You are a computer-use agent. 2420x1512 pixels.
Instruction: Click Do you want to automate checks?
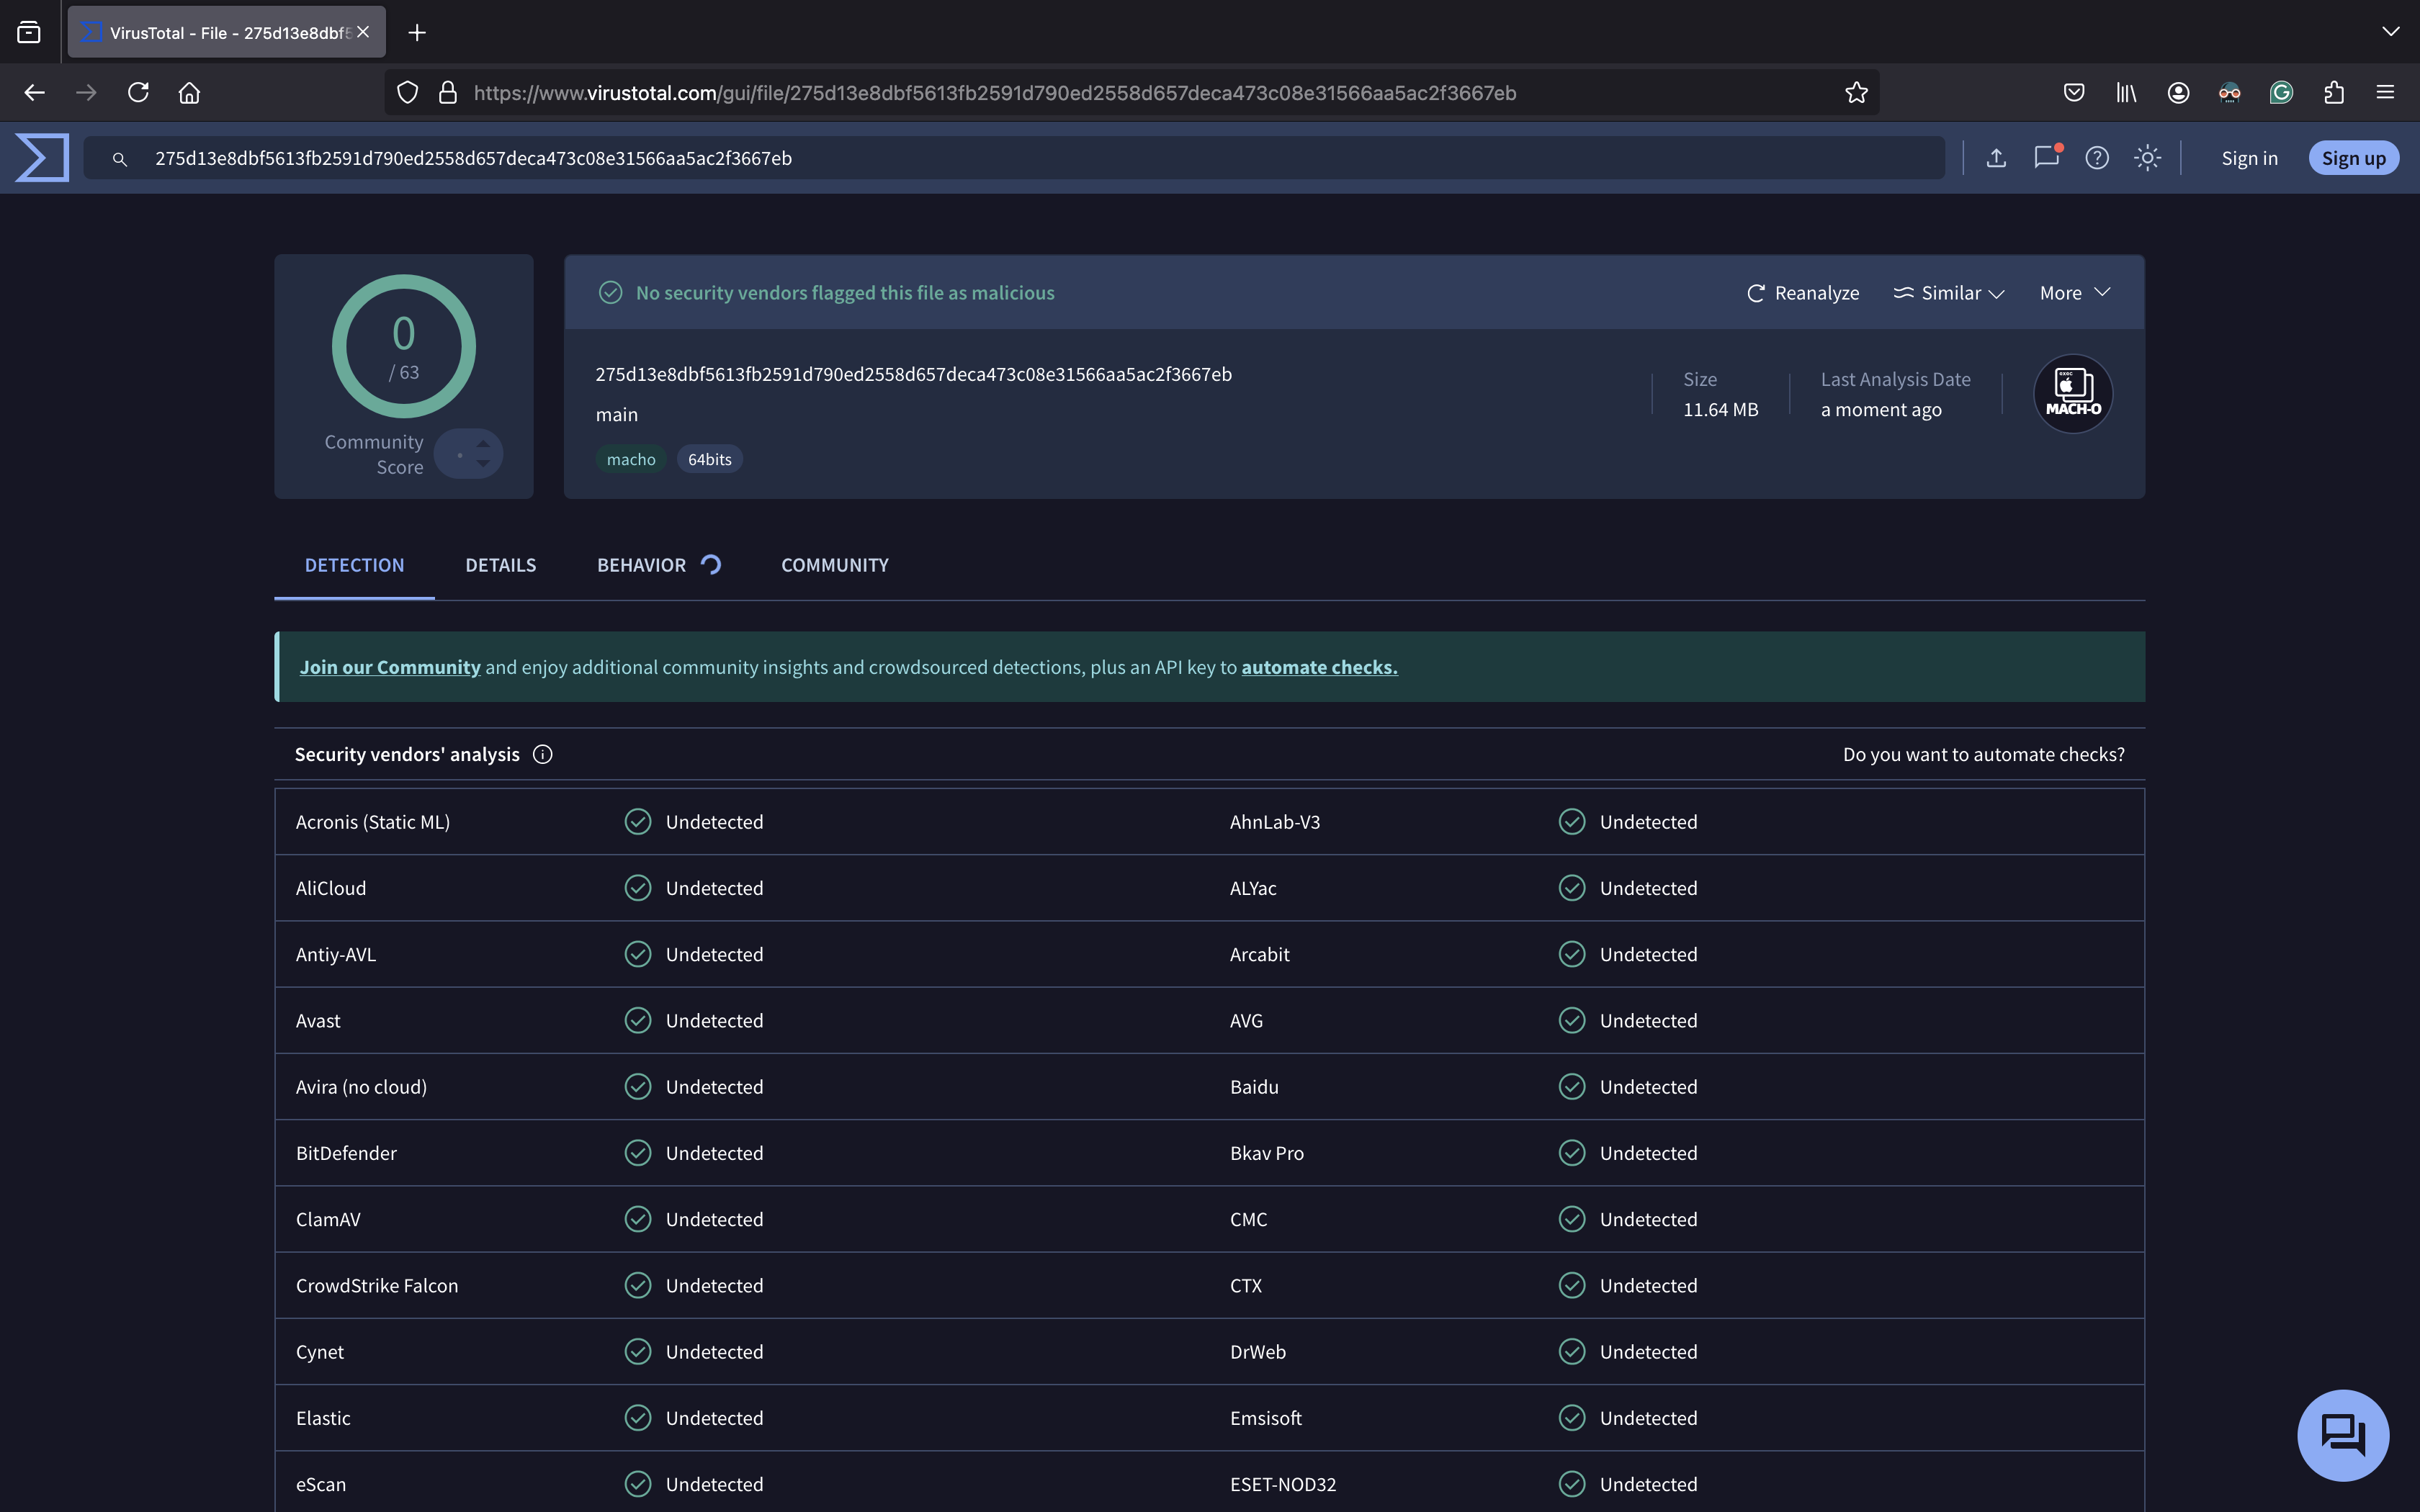(x=1983, y=755)
